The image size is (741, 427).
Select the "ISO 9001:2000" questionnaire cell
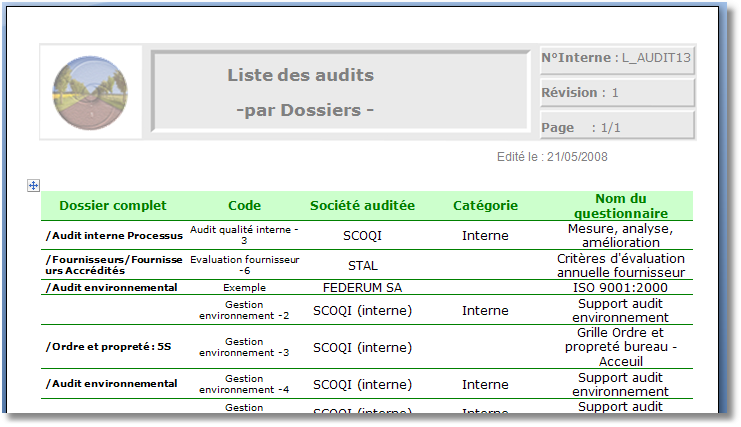click(x=619, y=287)
